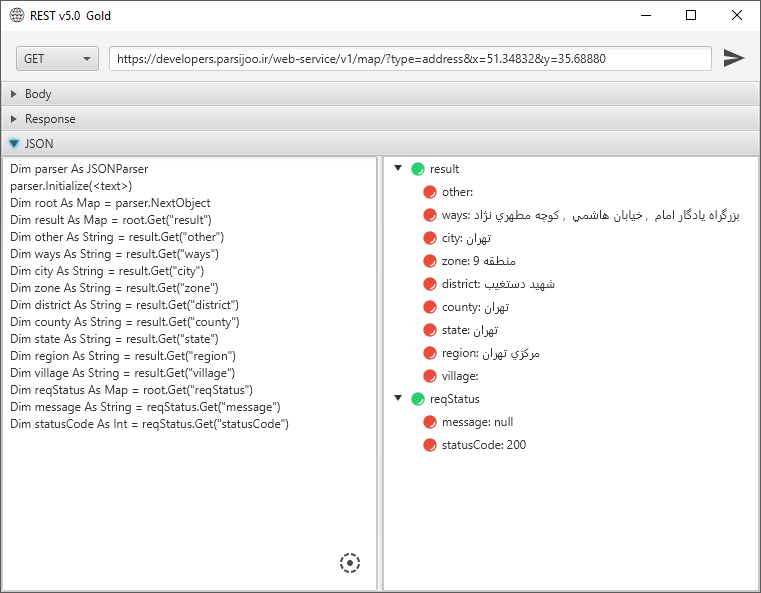The image size is (761, 593).
Task: Collapse the result tree node
Action: click(398, 169)
